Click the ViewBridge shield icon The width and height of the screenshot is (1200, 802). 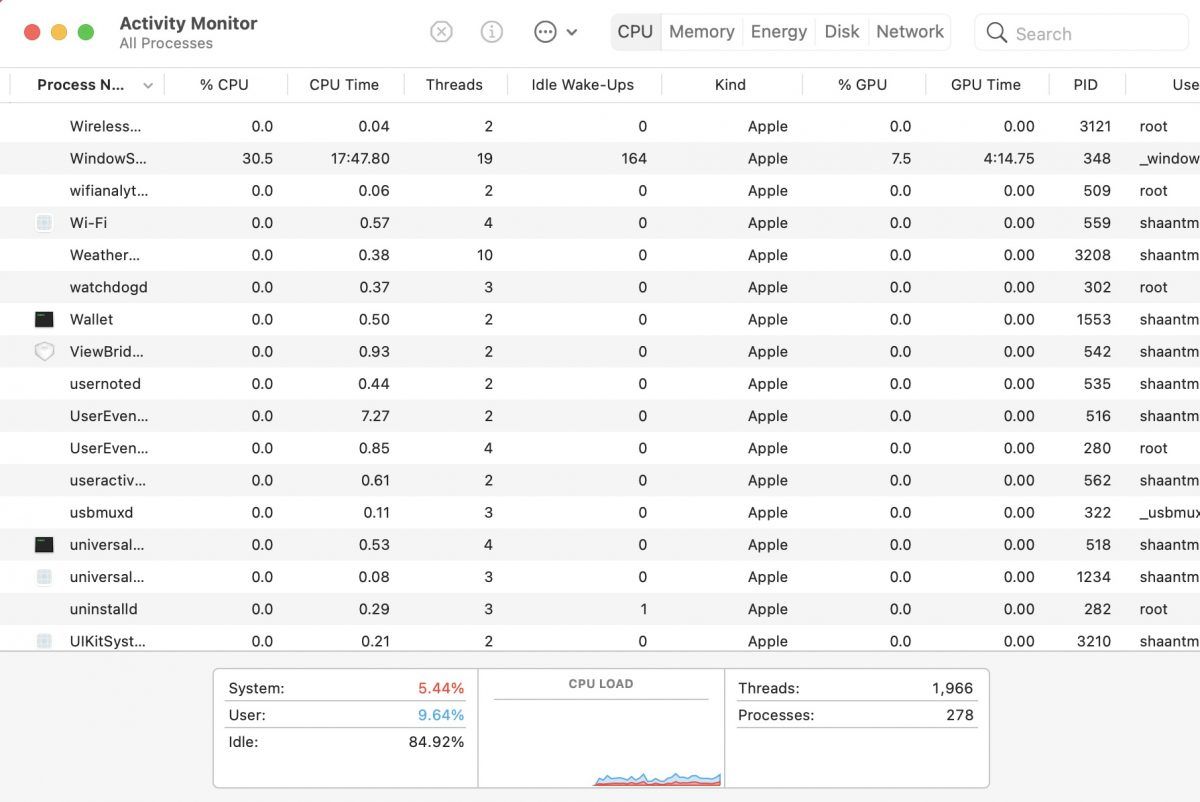[44, 352]
